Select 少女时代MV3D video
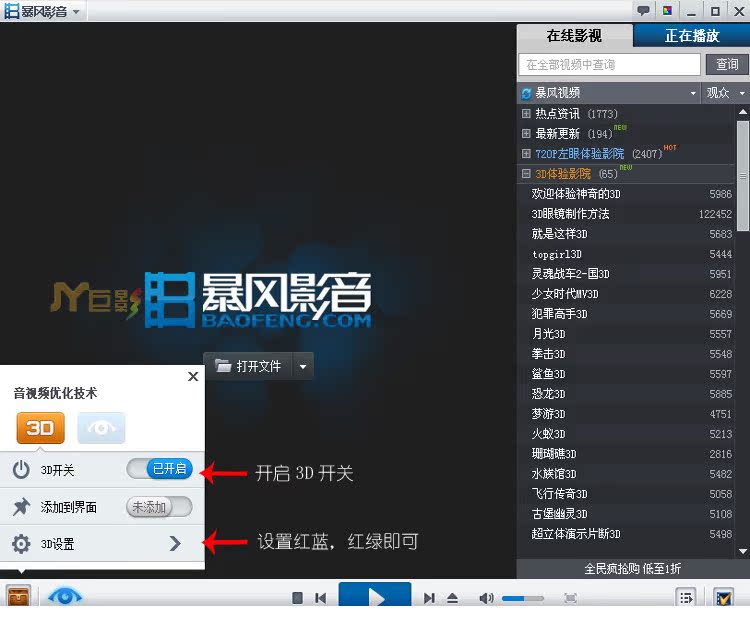The width and height of the screenshot is (750, 630). click(x=626, y=294)
